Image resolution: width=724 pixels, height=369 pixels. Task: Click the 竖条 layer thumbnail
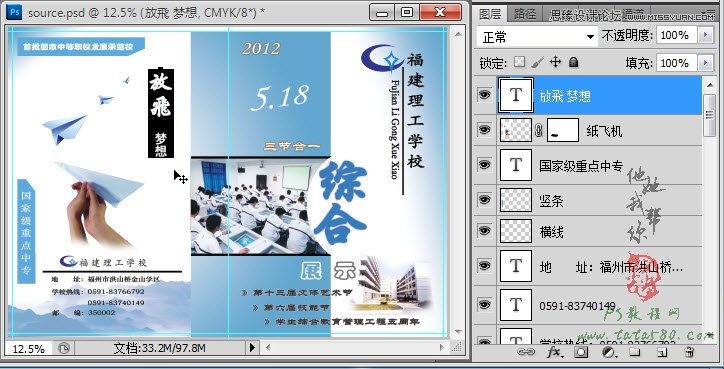(x=516, y=200)
